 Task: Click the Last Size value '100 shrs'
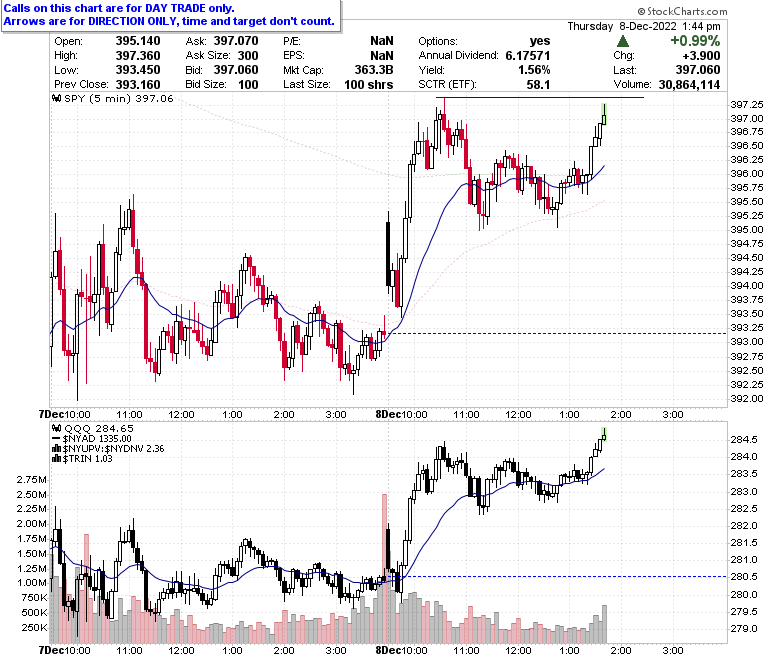pyautogui.click(x=369, y=84)
